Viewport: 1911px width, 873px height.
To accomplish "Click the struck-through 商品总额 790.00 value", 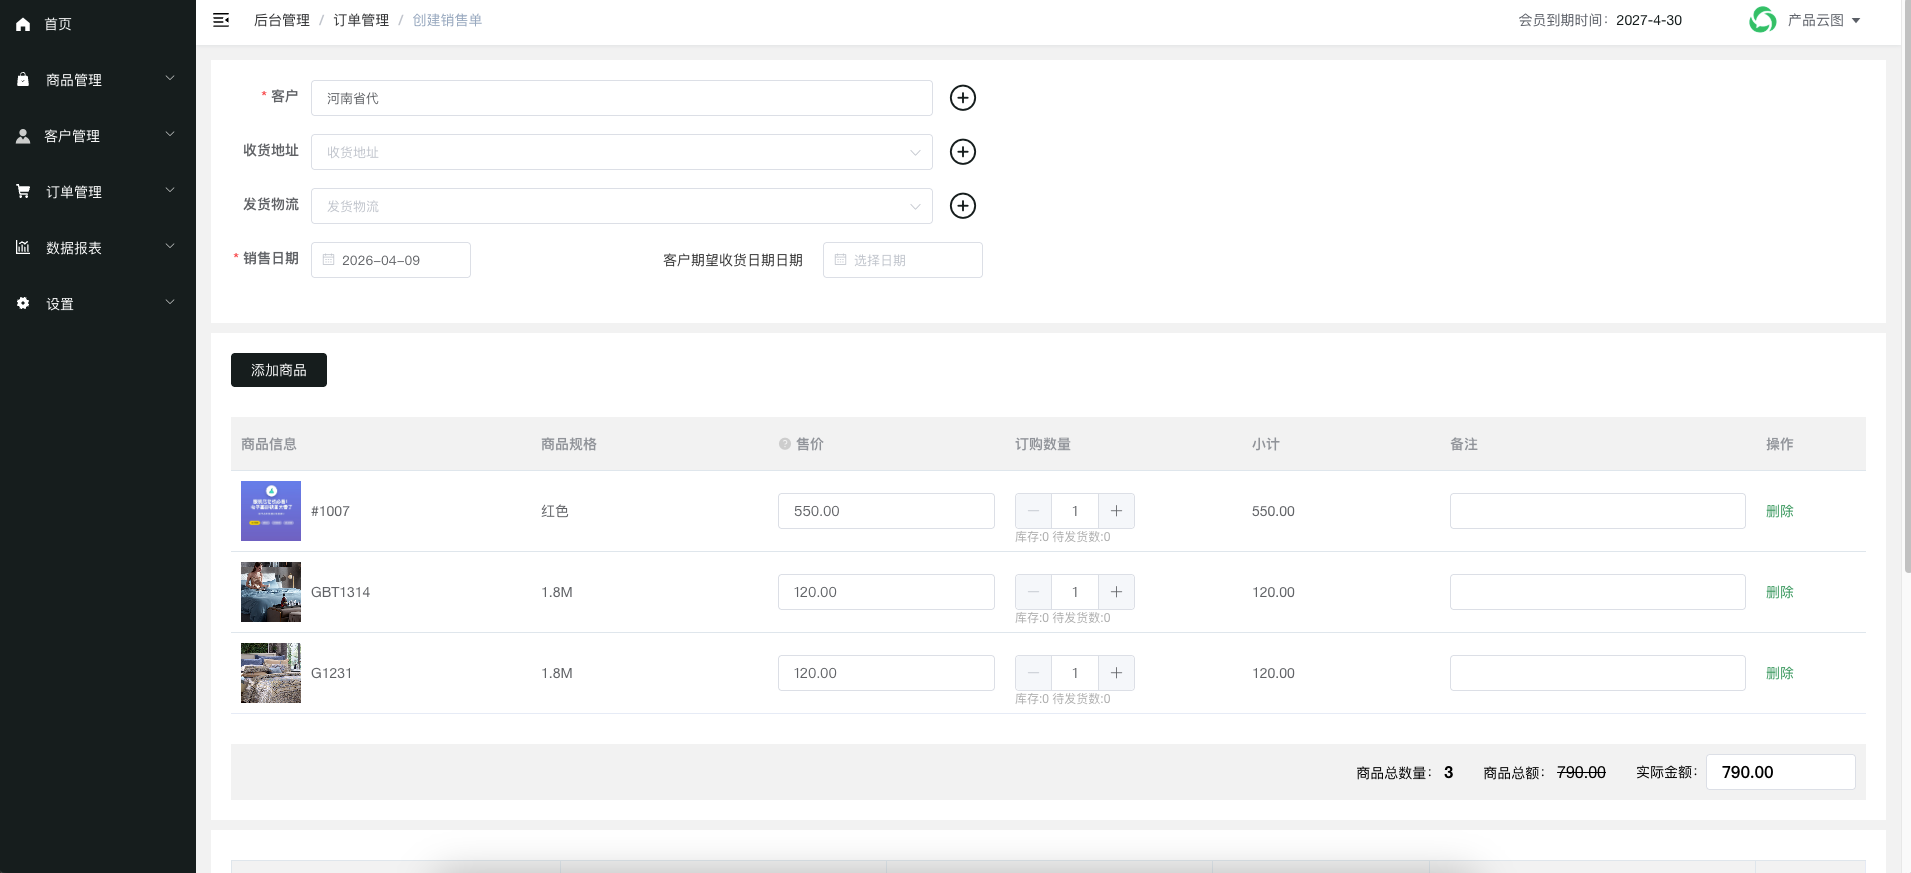I will pyautogui.click(x=1581, y=772).
